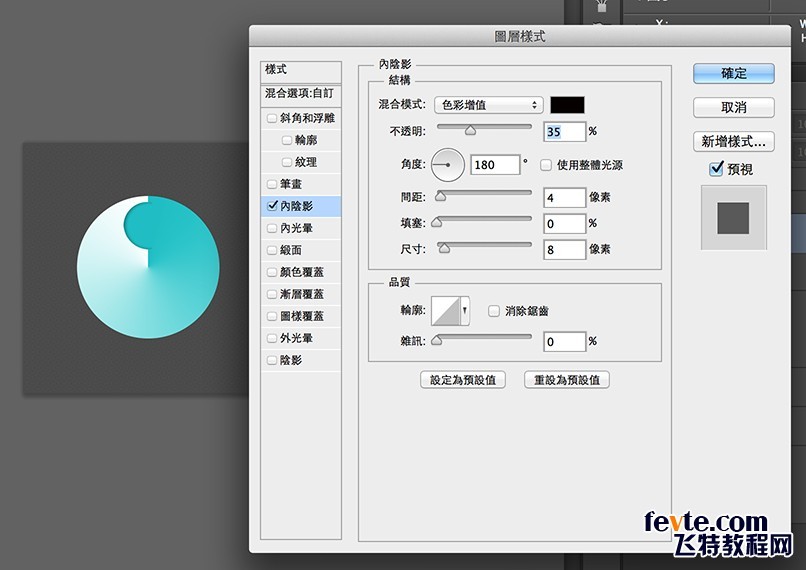Viewport: 806px width, 570px height.
Task: Click the 新增樣式... button
Action: (x=734, y=141)
